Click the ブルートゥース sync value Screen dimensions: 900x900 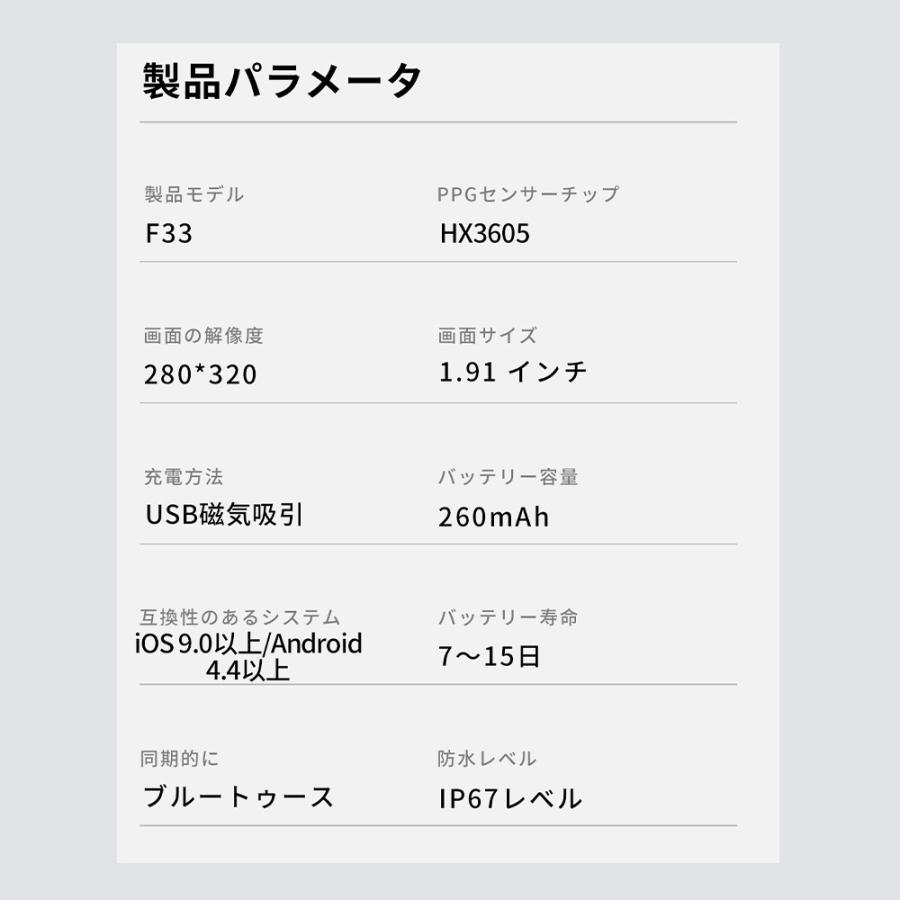pos(238,797)
